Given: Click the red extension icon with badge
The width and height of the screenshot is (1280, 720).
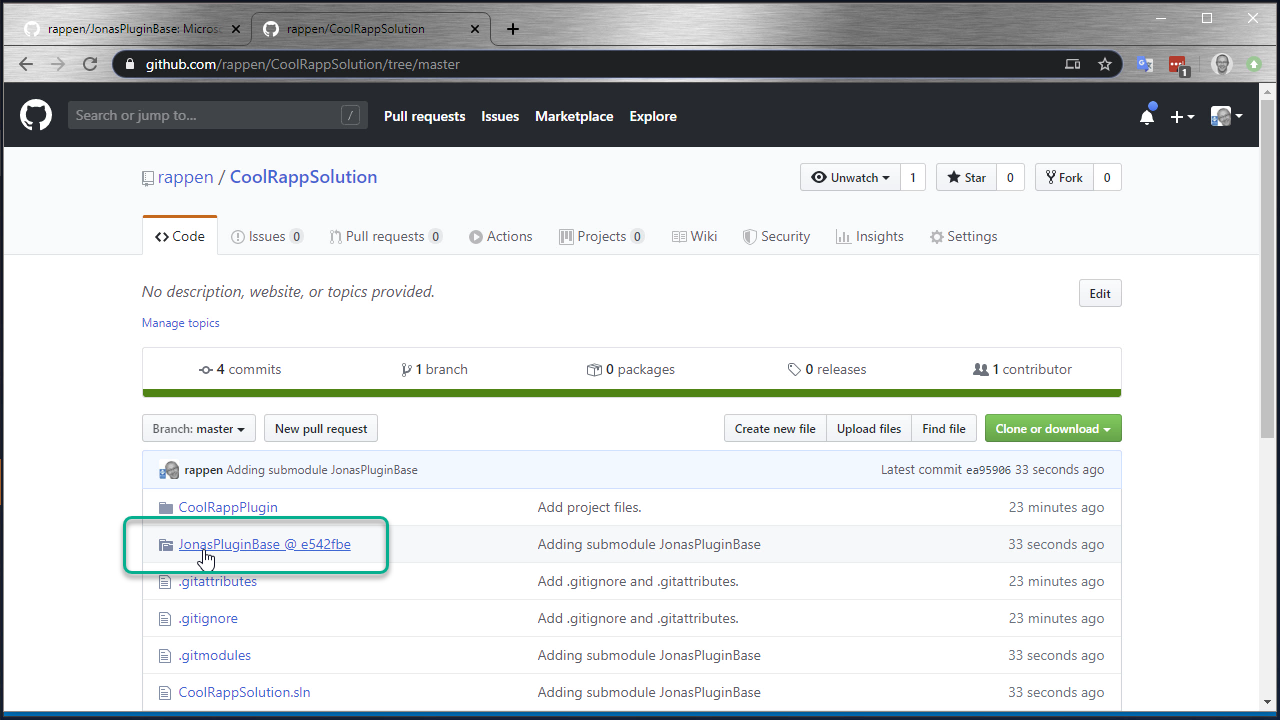Looking at the screenshot, I should [1179, 65].
